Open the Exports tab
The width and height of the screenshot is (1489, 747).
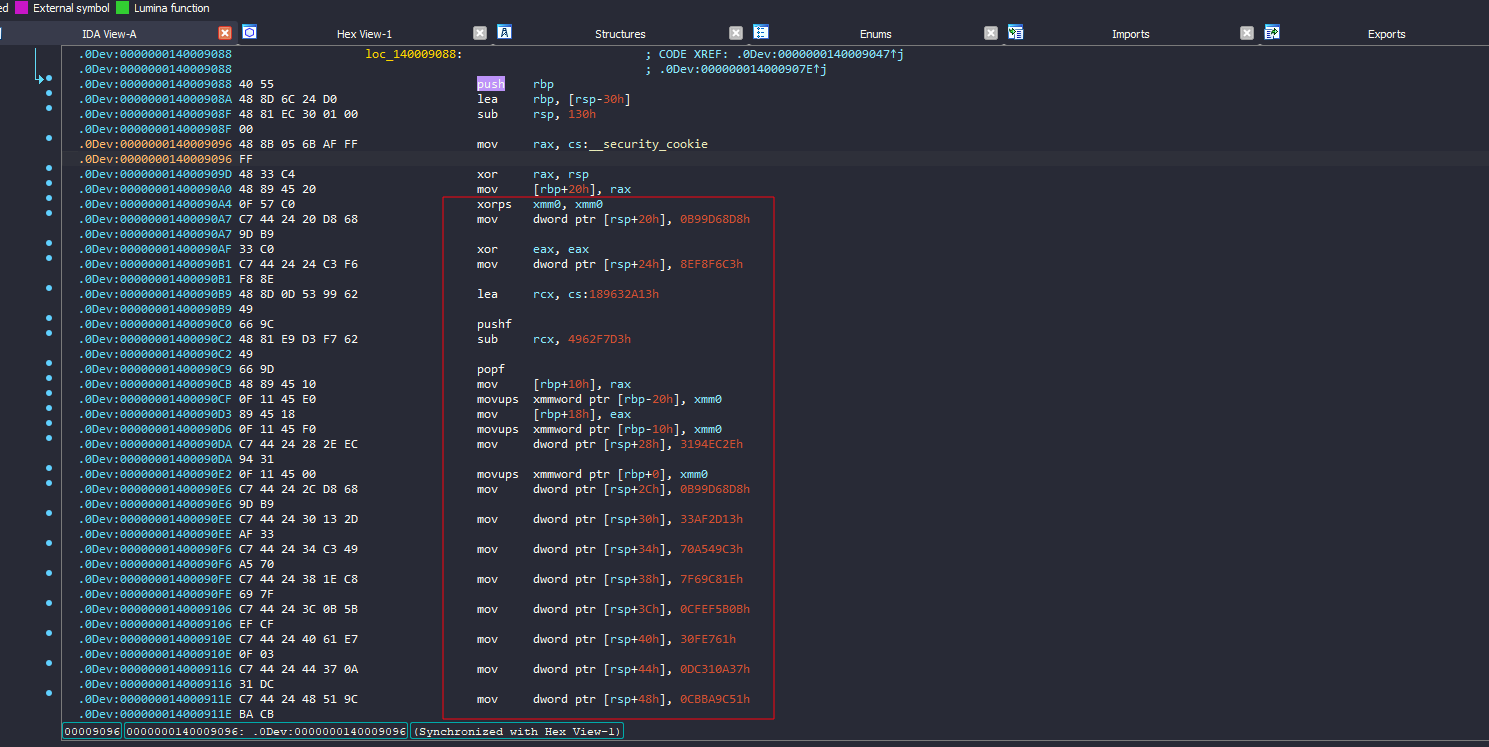(1386, 34)
